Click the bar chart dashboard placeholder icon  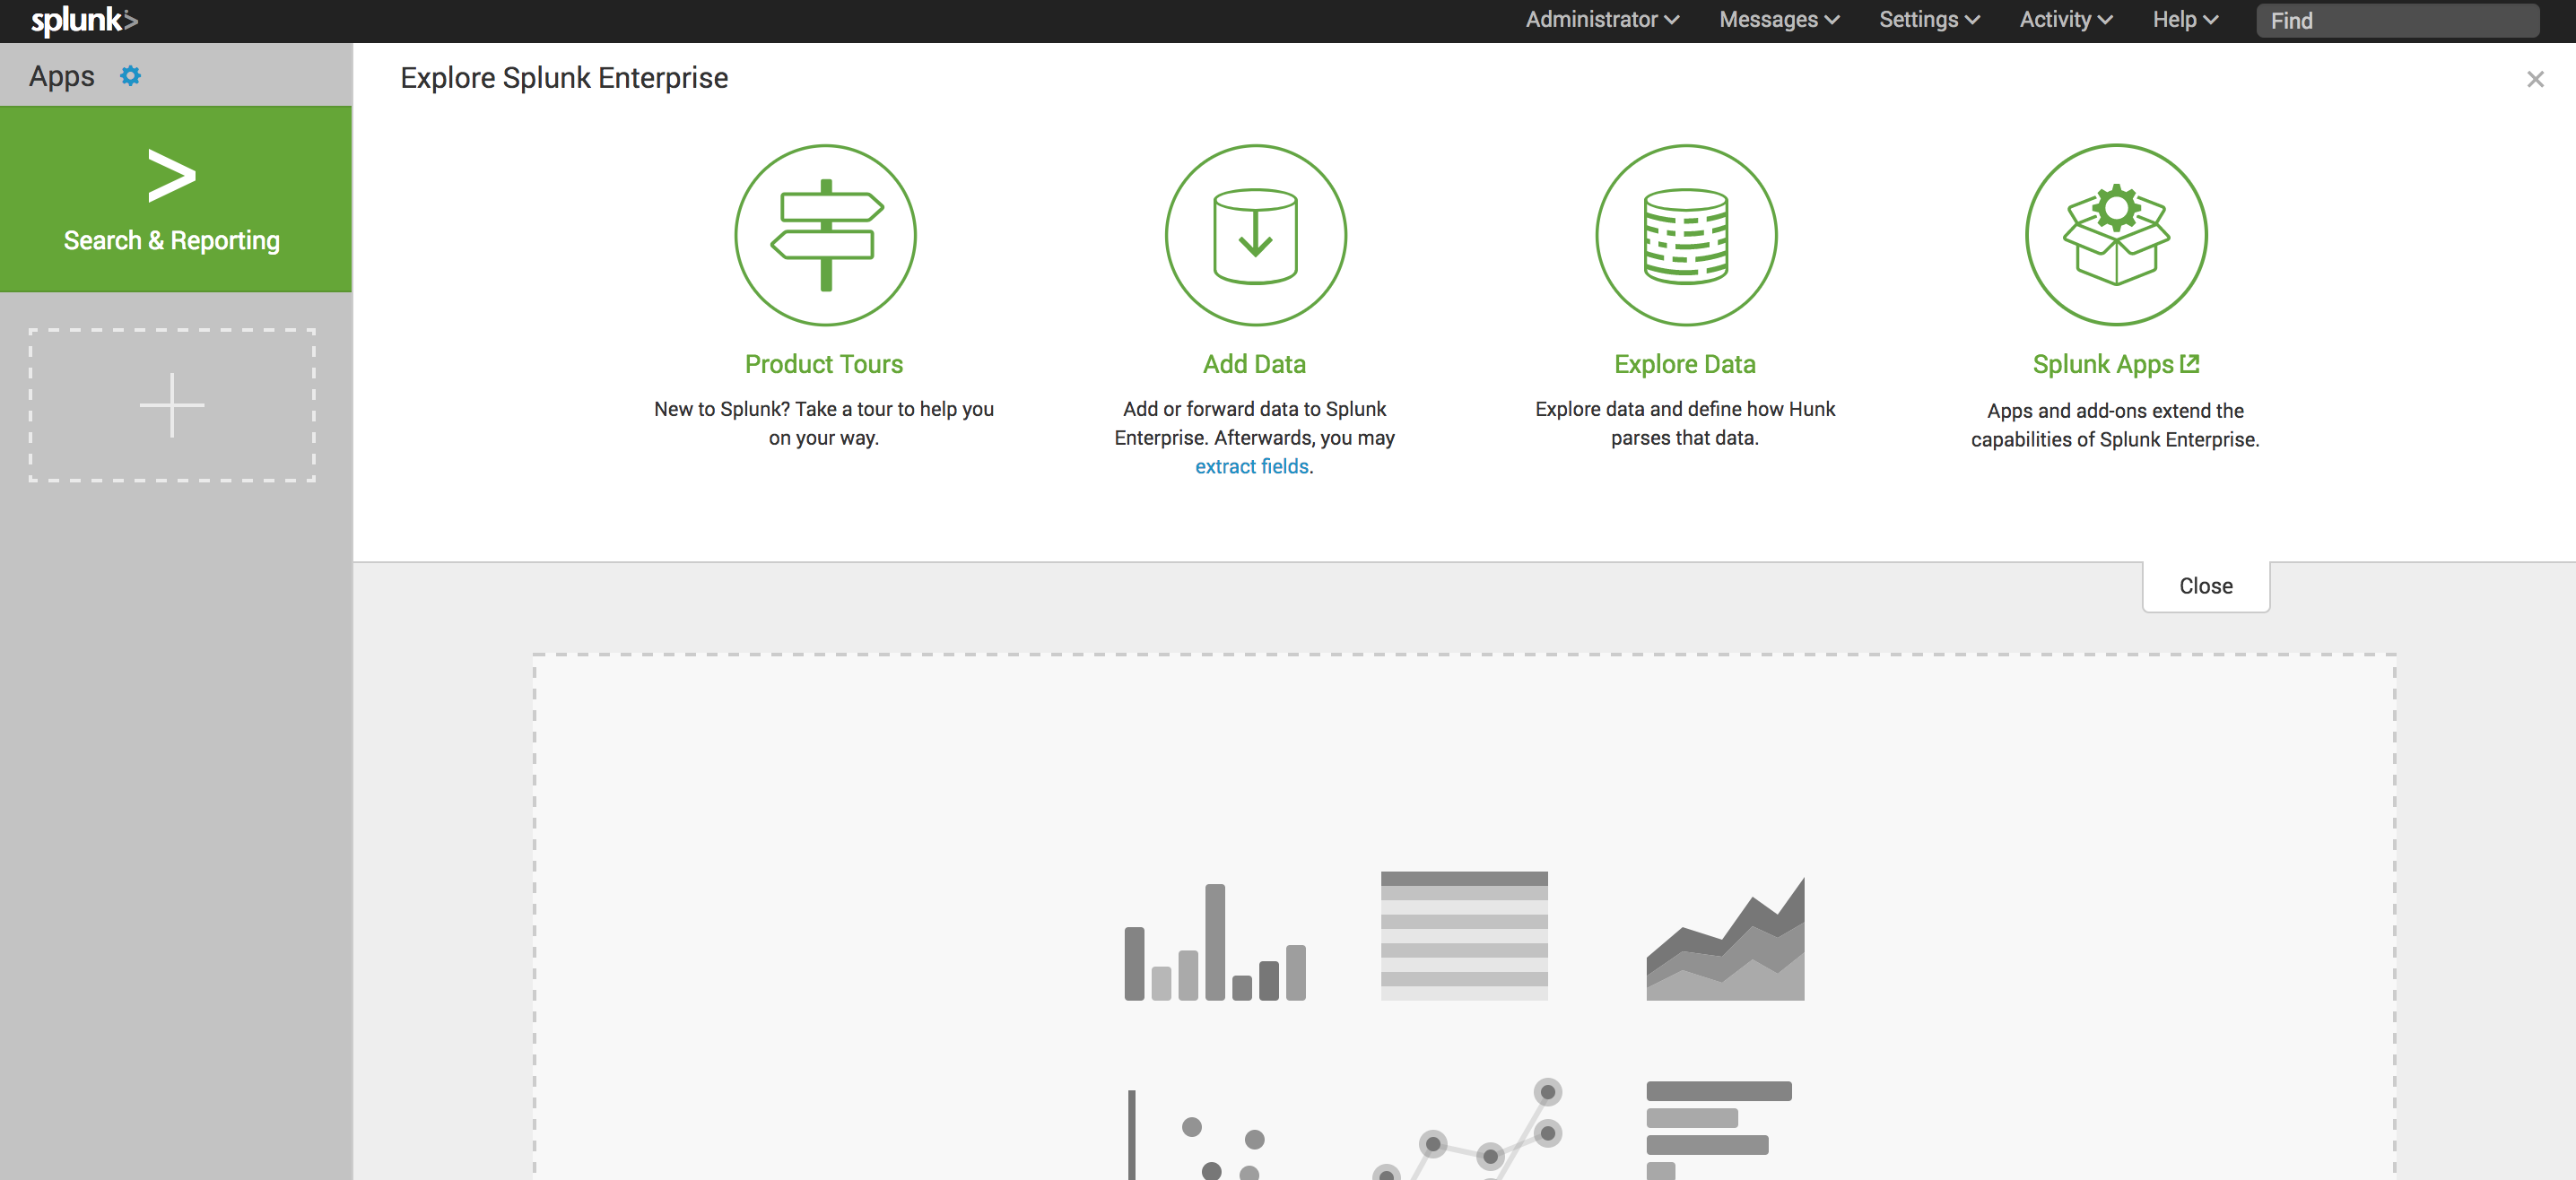tap(1215, 942)
